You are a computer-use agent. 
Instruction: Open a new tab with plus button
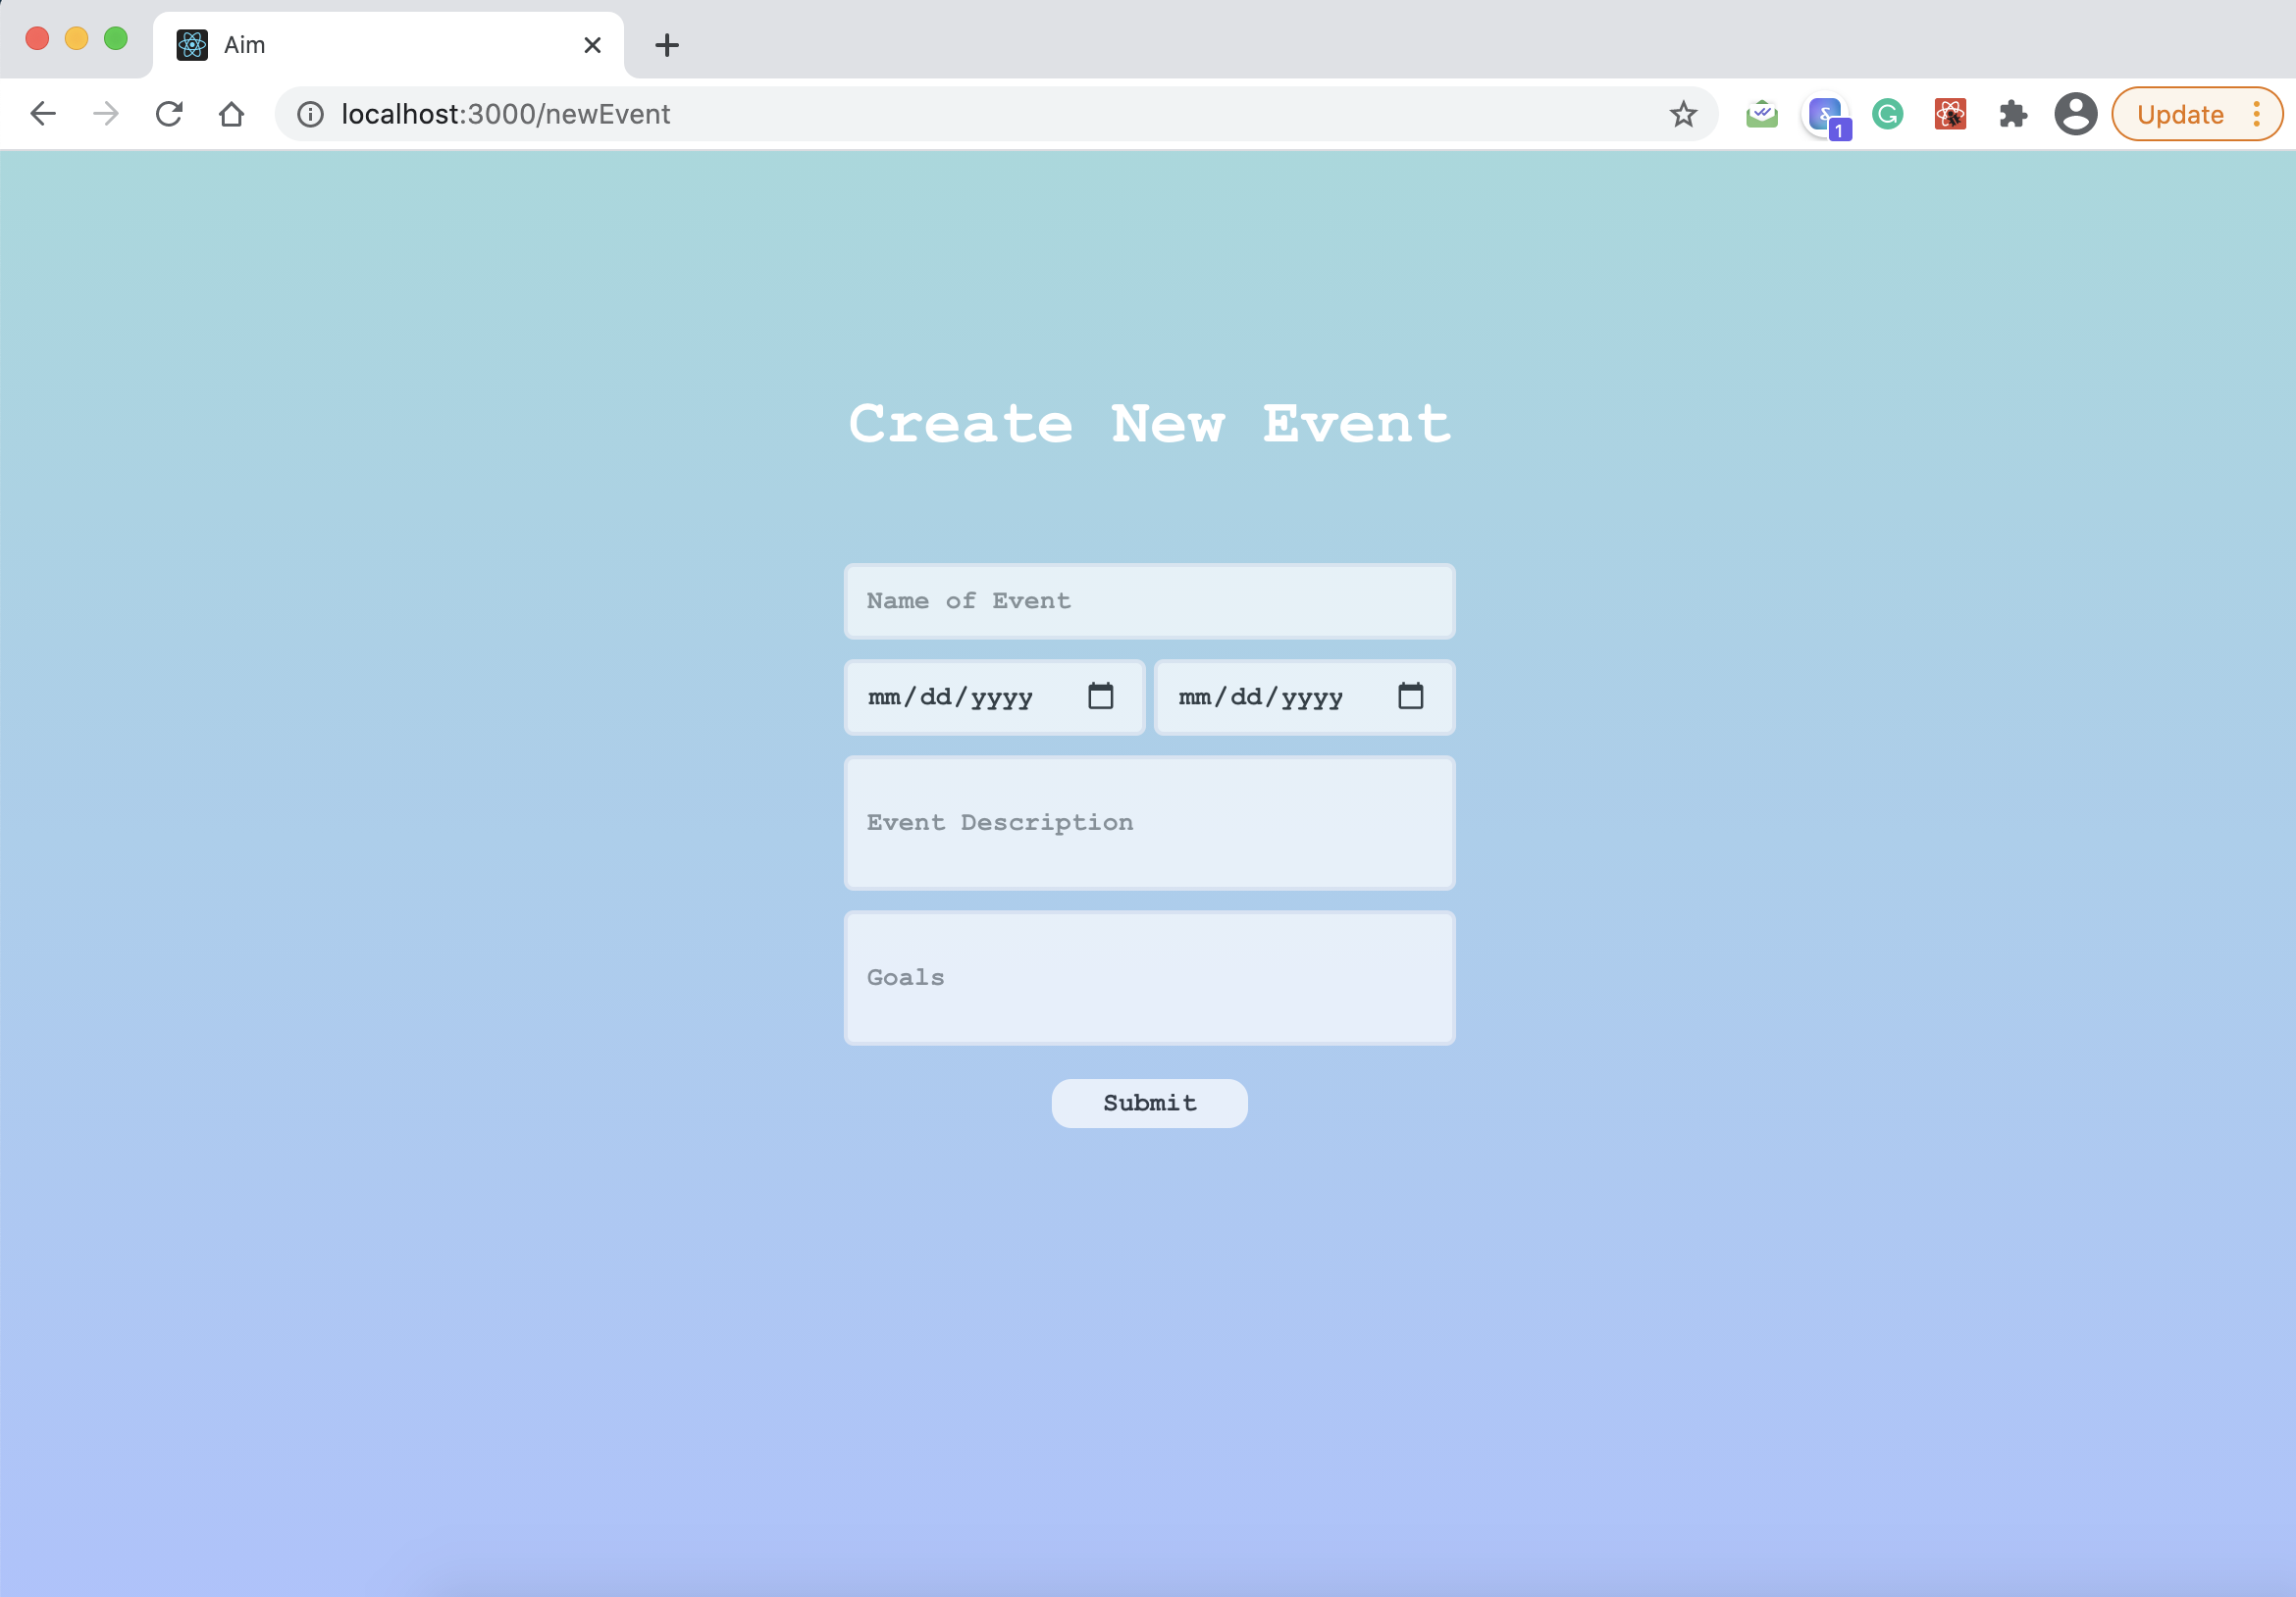(667, 45)
